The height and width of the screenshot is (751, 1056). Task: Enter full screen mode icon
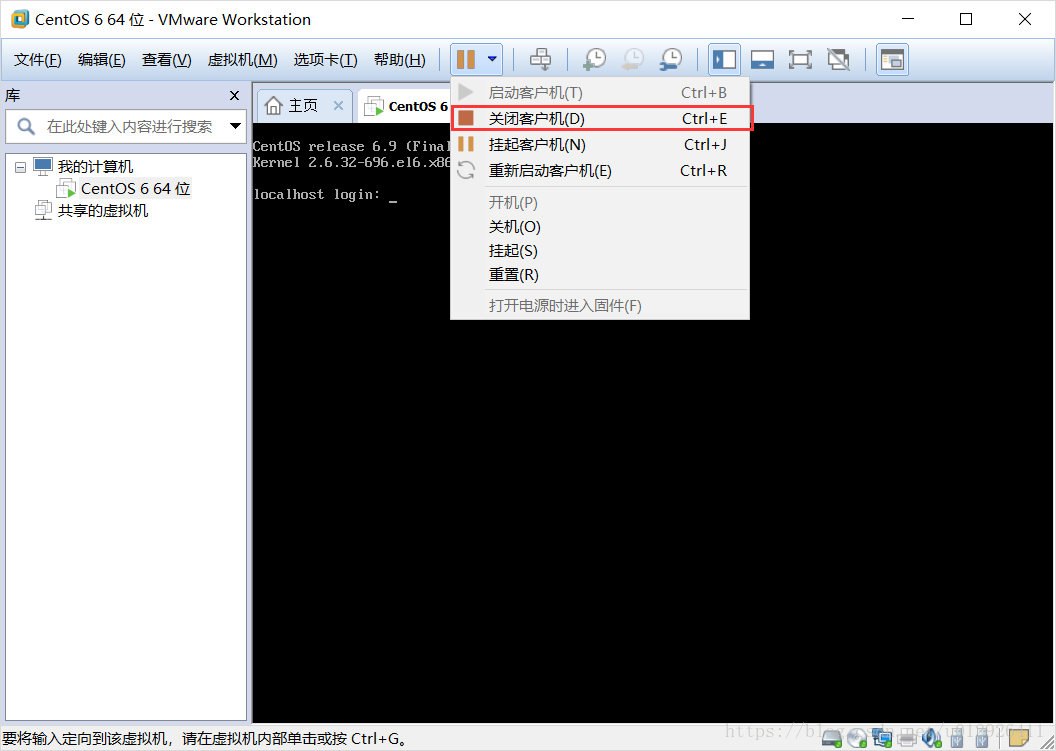coord(800,59)
